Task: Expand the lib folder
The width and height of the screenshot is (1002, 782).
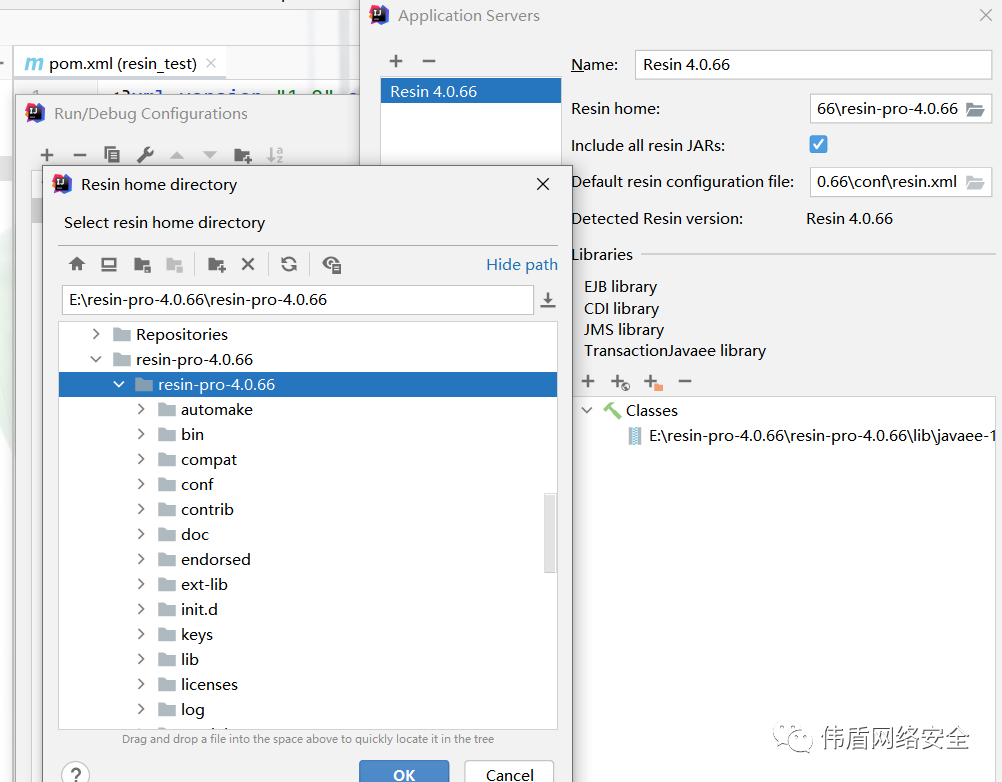Action: click(141, 659)
